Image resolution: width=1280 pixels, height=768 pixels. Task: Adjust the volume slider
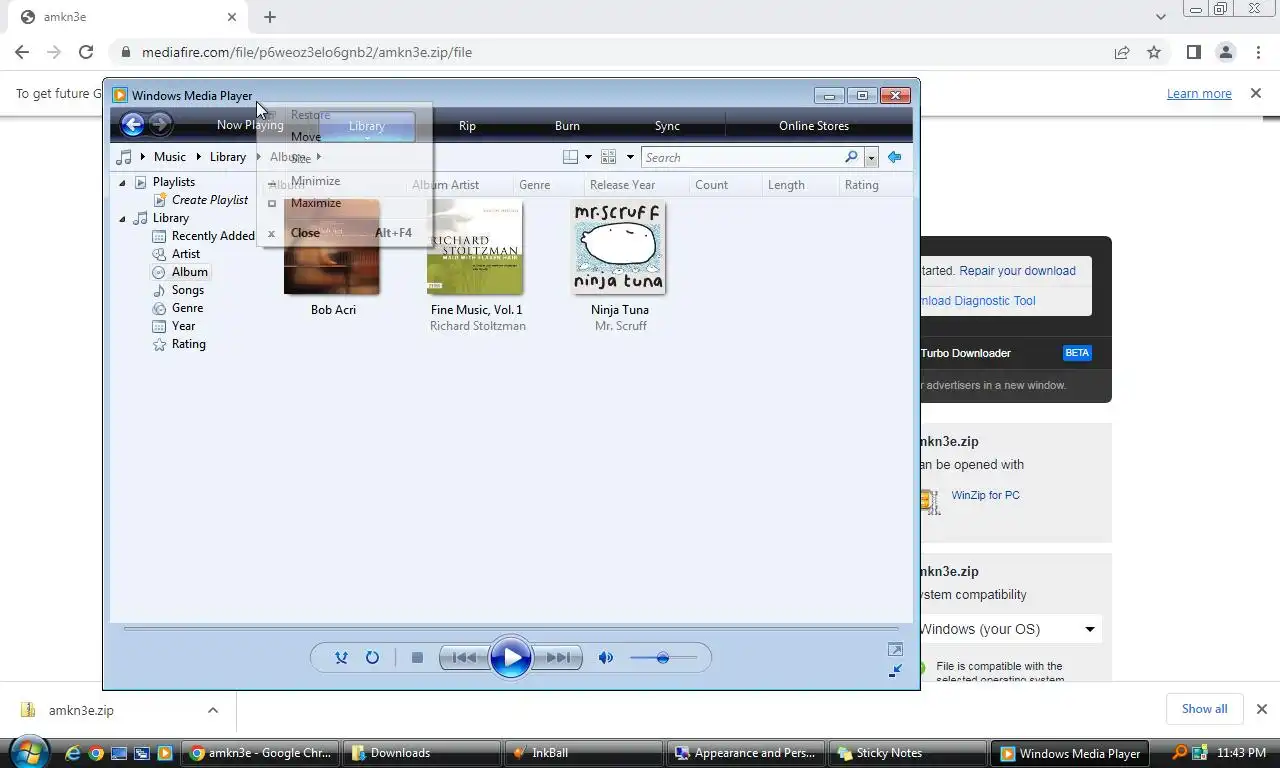663,657
